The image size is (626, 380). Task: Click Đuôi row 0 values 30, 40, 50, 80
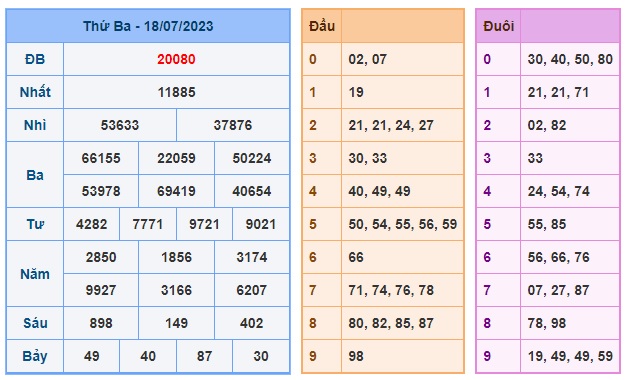pyautogui.click(x=570, y=59)
